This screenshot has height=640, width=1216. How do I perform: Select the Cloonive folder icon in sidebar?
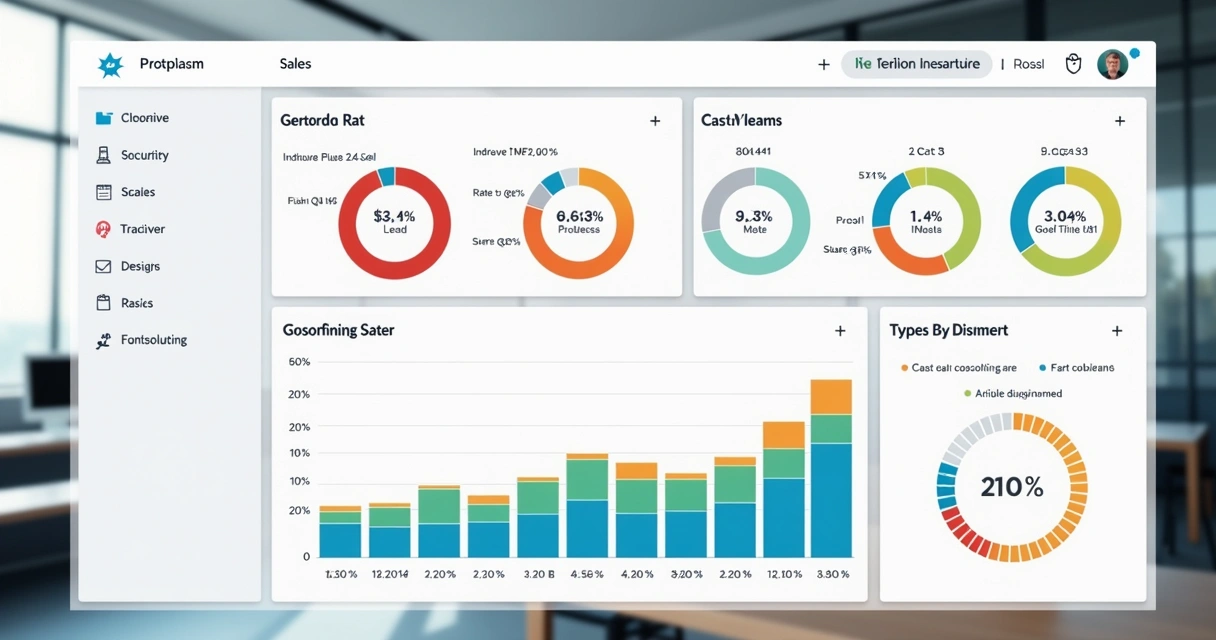tap(104, 117)
